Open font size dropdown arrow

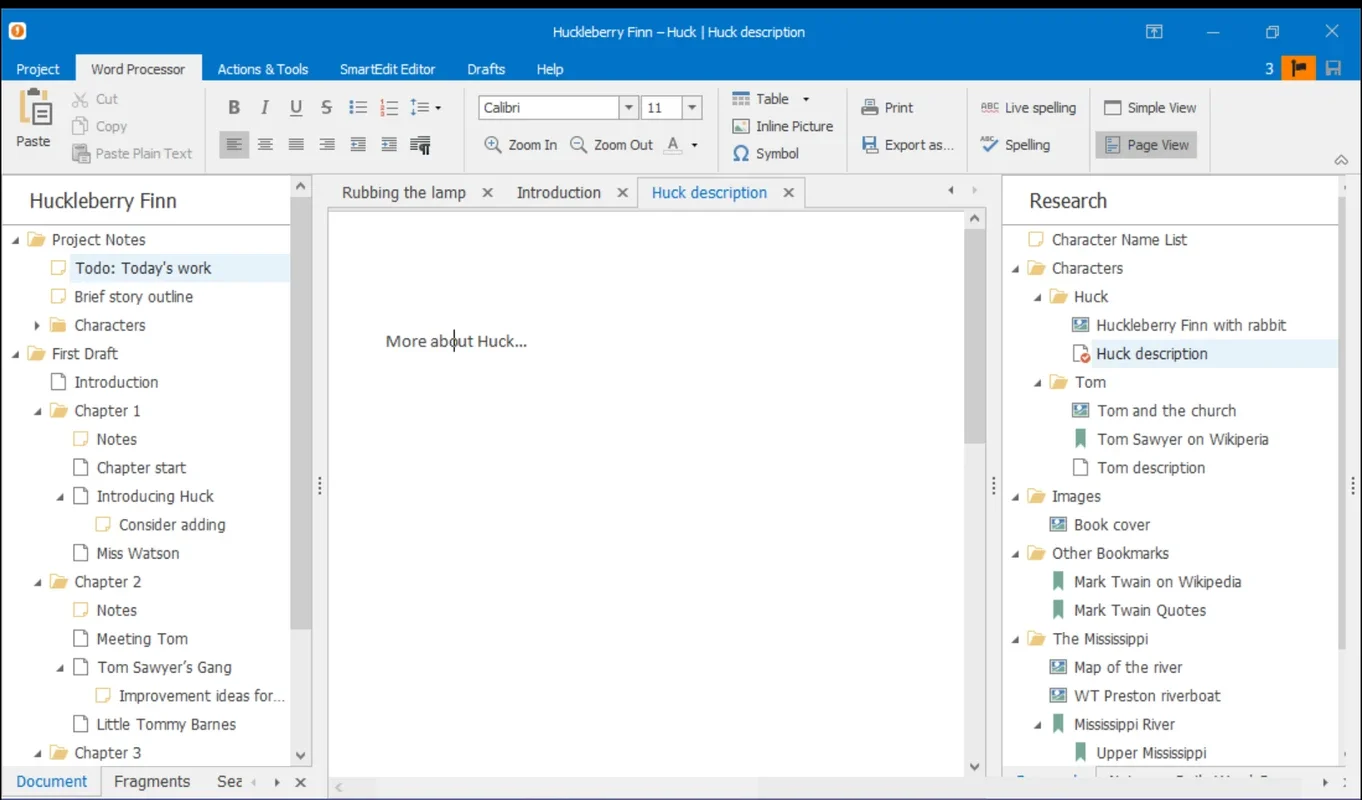pos(694,108)
